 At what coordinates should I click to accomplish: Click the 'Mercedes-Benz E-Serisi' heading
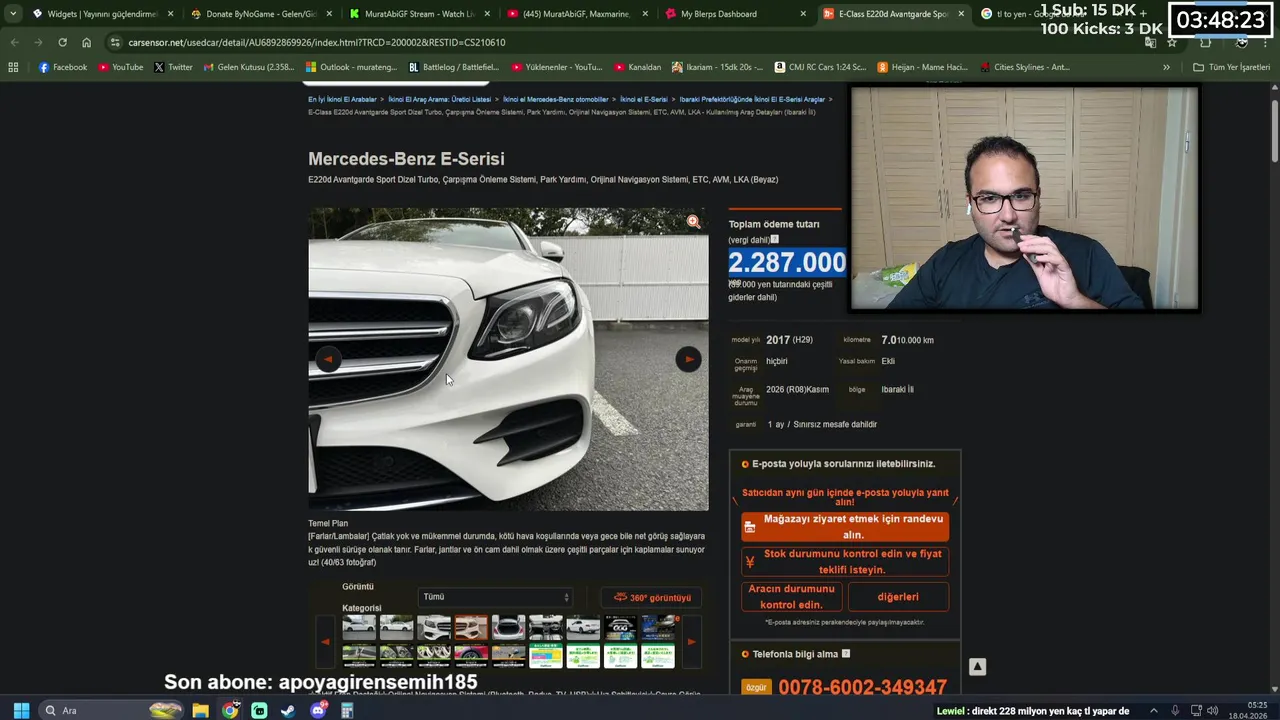click(406, 159)
